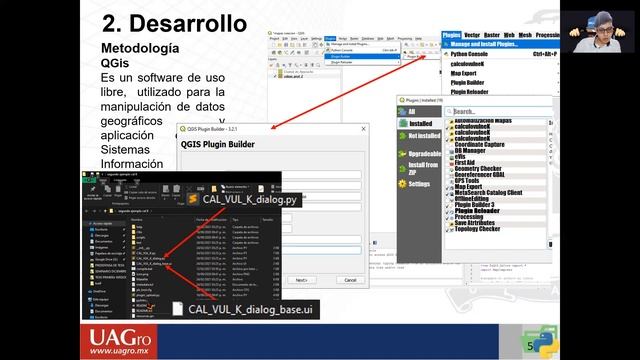Click Next button in QGIS Plugin Builder
The image size is (640, 360).
(301, 280)
